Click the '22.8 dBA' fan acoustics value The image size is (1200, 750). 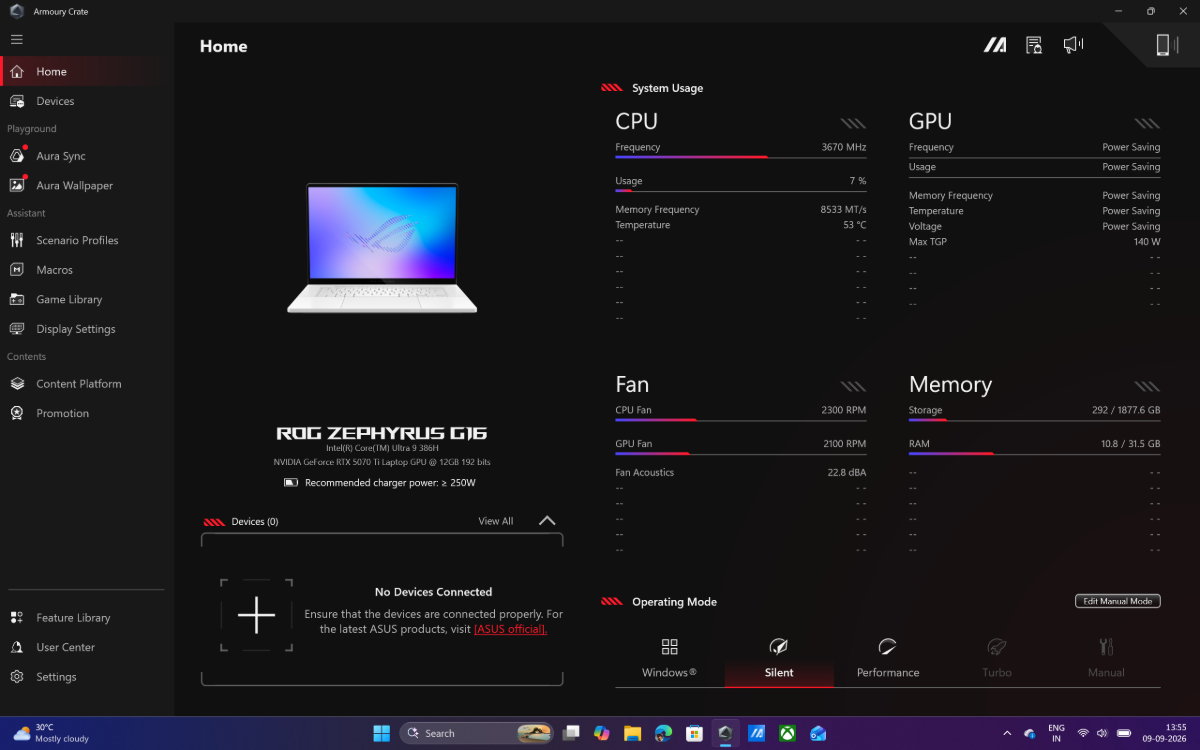click(847, 472)
